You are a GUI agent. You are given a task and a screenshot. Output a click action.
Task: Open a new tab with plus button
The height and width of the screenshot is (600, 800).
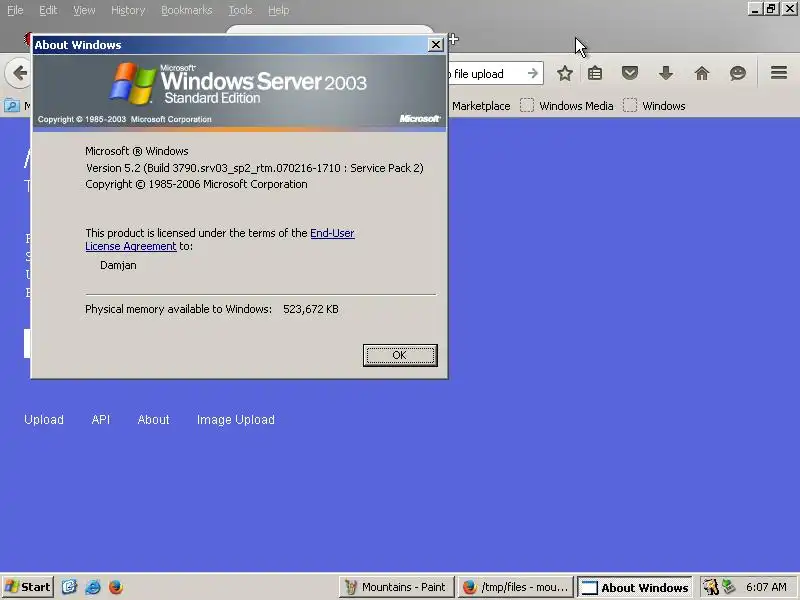click(454, 39)
